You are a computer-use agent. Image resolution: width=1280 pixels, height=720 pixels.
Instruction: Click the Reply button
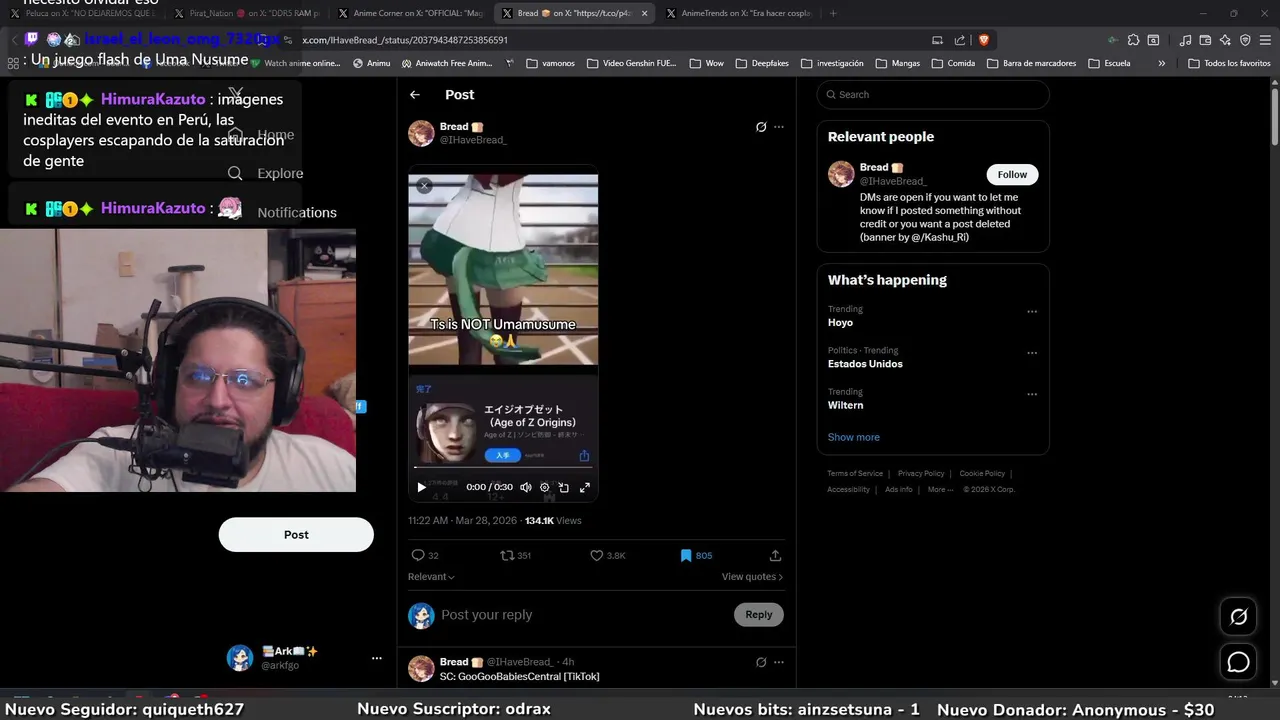[759, 615]
